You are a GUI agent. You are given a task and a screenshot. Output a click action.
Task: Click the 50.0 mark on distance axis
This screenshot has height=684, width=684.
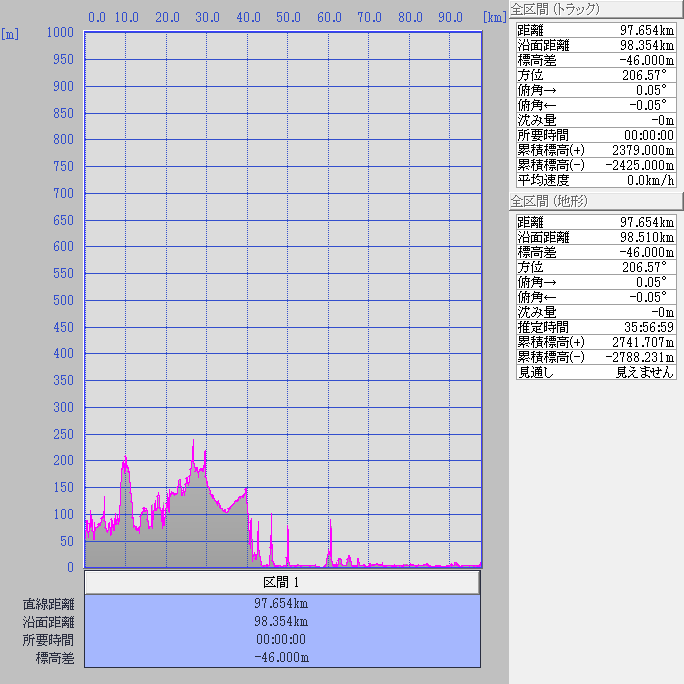288,17
